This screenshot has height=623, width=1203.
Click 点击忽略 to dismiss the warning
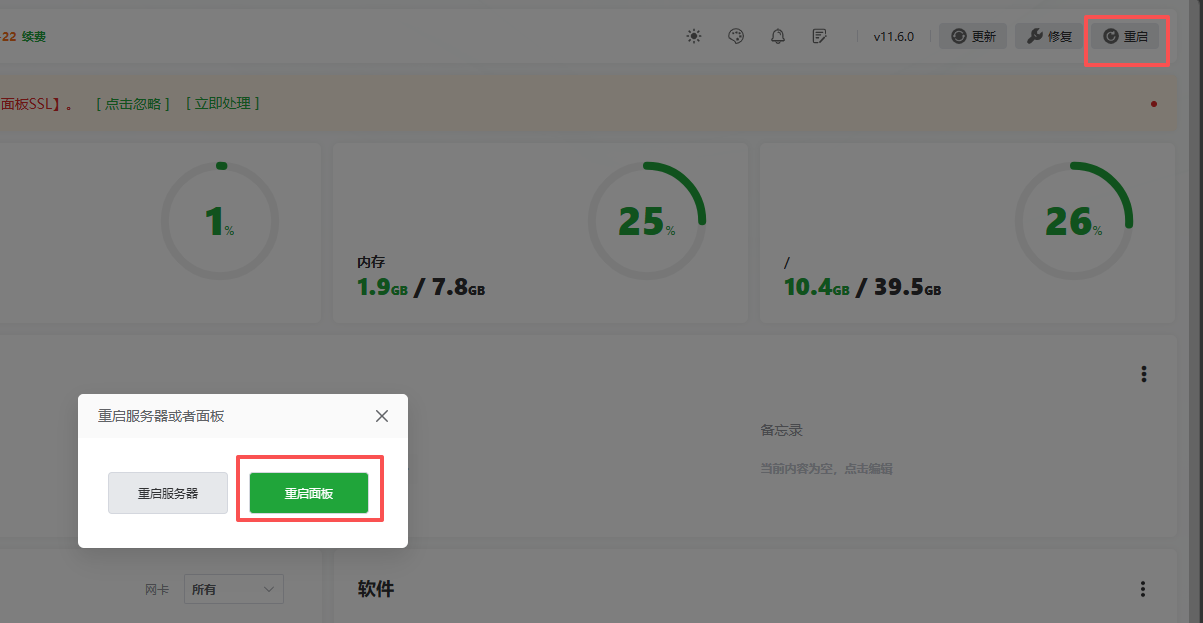(x=133, y=103)
